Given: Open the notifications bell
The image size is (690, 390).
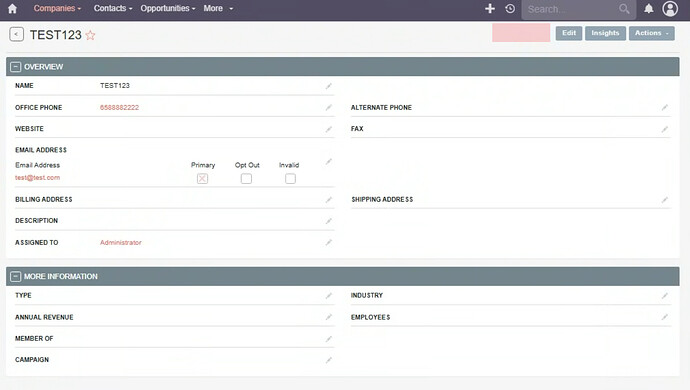Looking at the screenshot, I should click(x=649, y=8).
